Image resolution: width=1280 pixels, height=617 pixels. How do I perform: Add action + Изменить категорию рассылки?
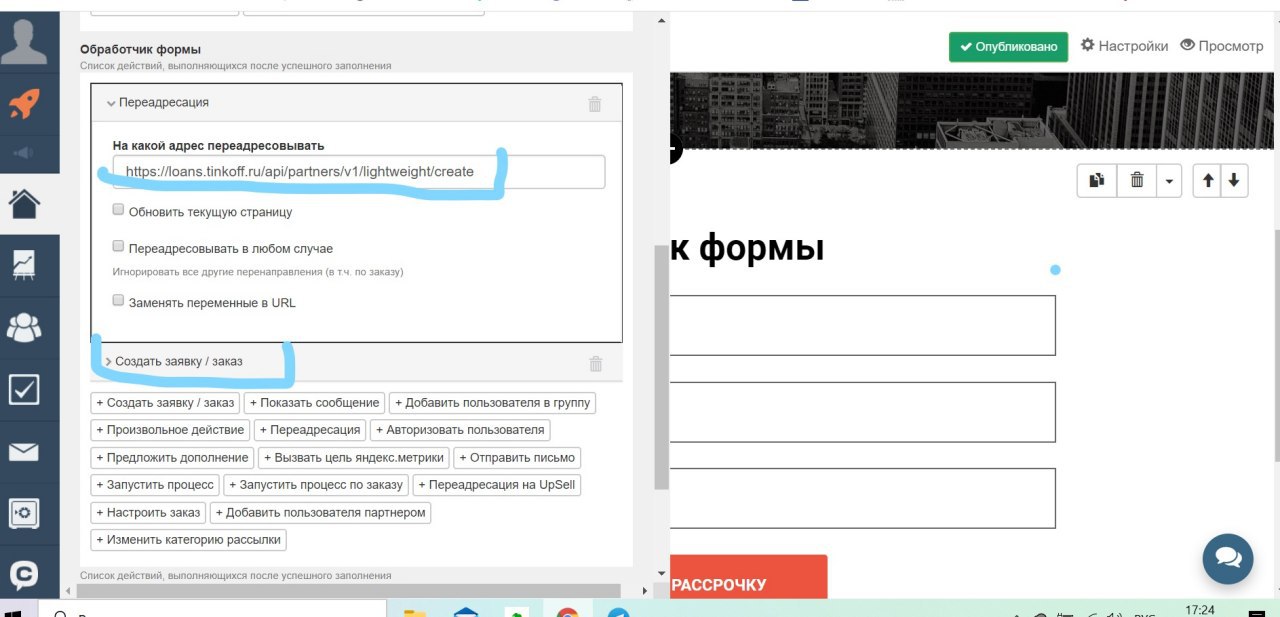point(189,540)
